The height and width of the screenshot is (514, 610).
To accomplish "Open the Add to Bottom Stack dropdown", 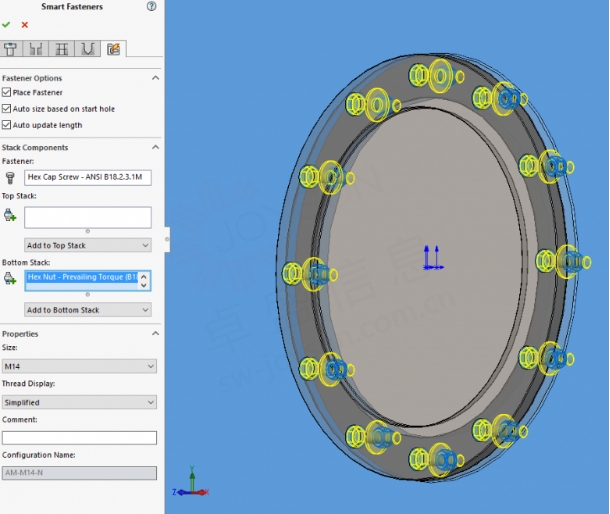I will [88, 310].
